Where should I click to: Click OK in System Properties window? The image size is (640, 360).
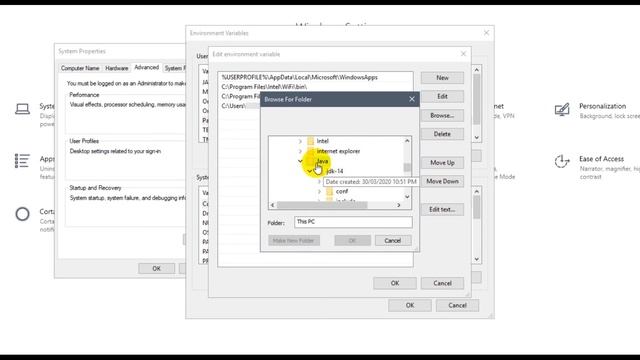tap(156, 269)
